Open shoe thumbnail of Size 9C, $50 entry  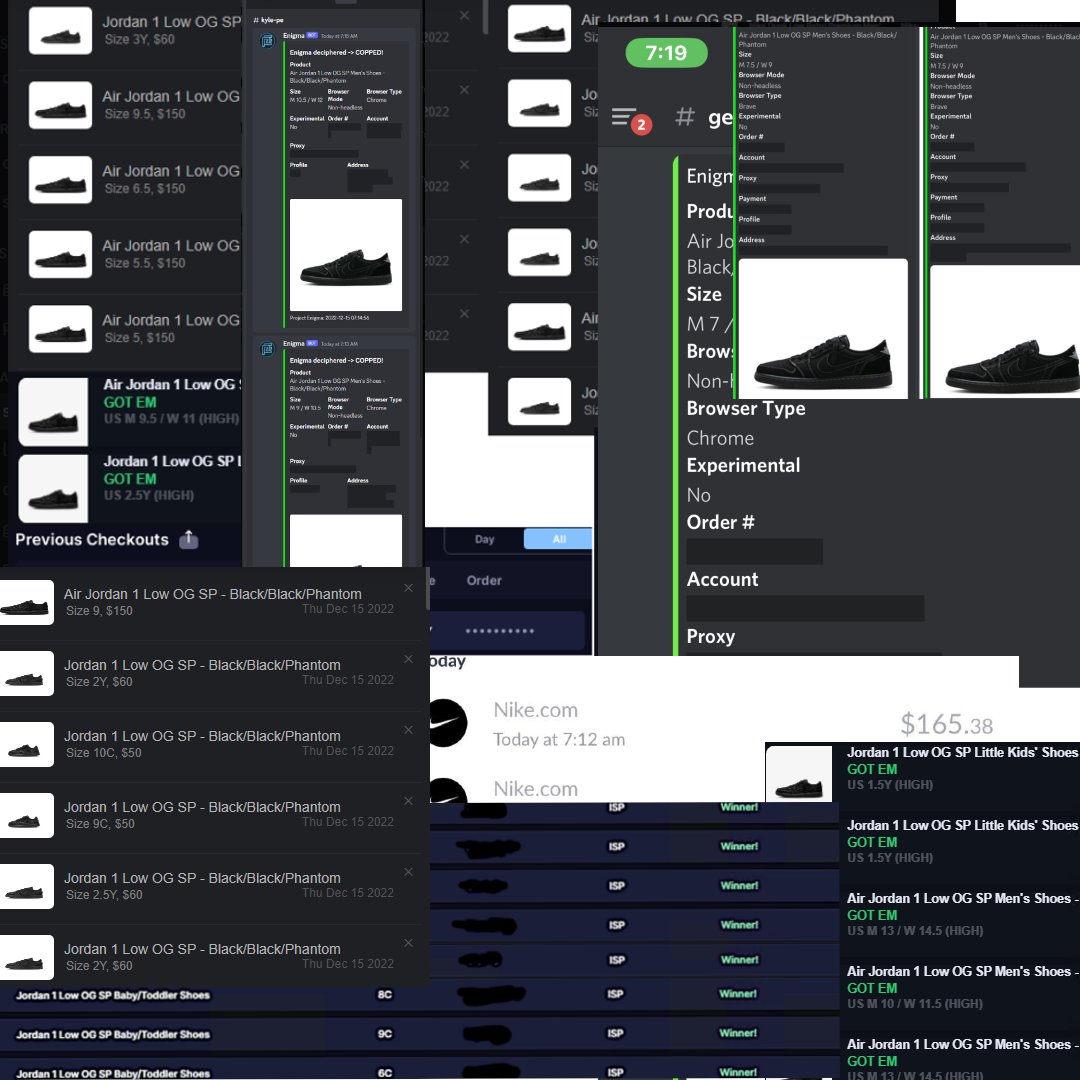click(26, 816)
